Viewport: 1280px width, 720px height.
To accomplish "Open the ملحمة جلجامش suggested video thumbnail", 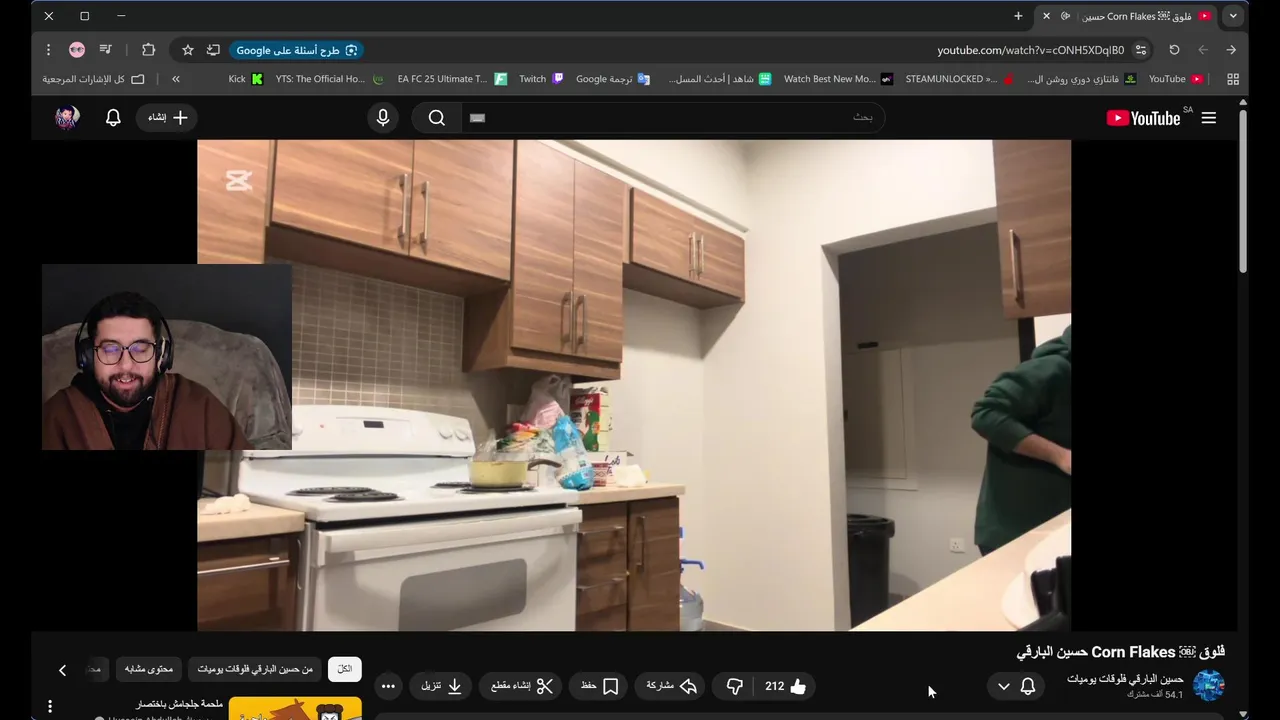I will coord(295,709).
